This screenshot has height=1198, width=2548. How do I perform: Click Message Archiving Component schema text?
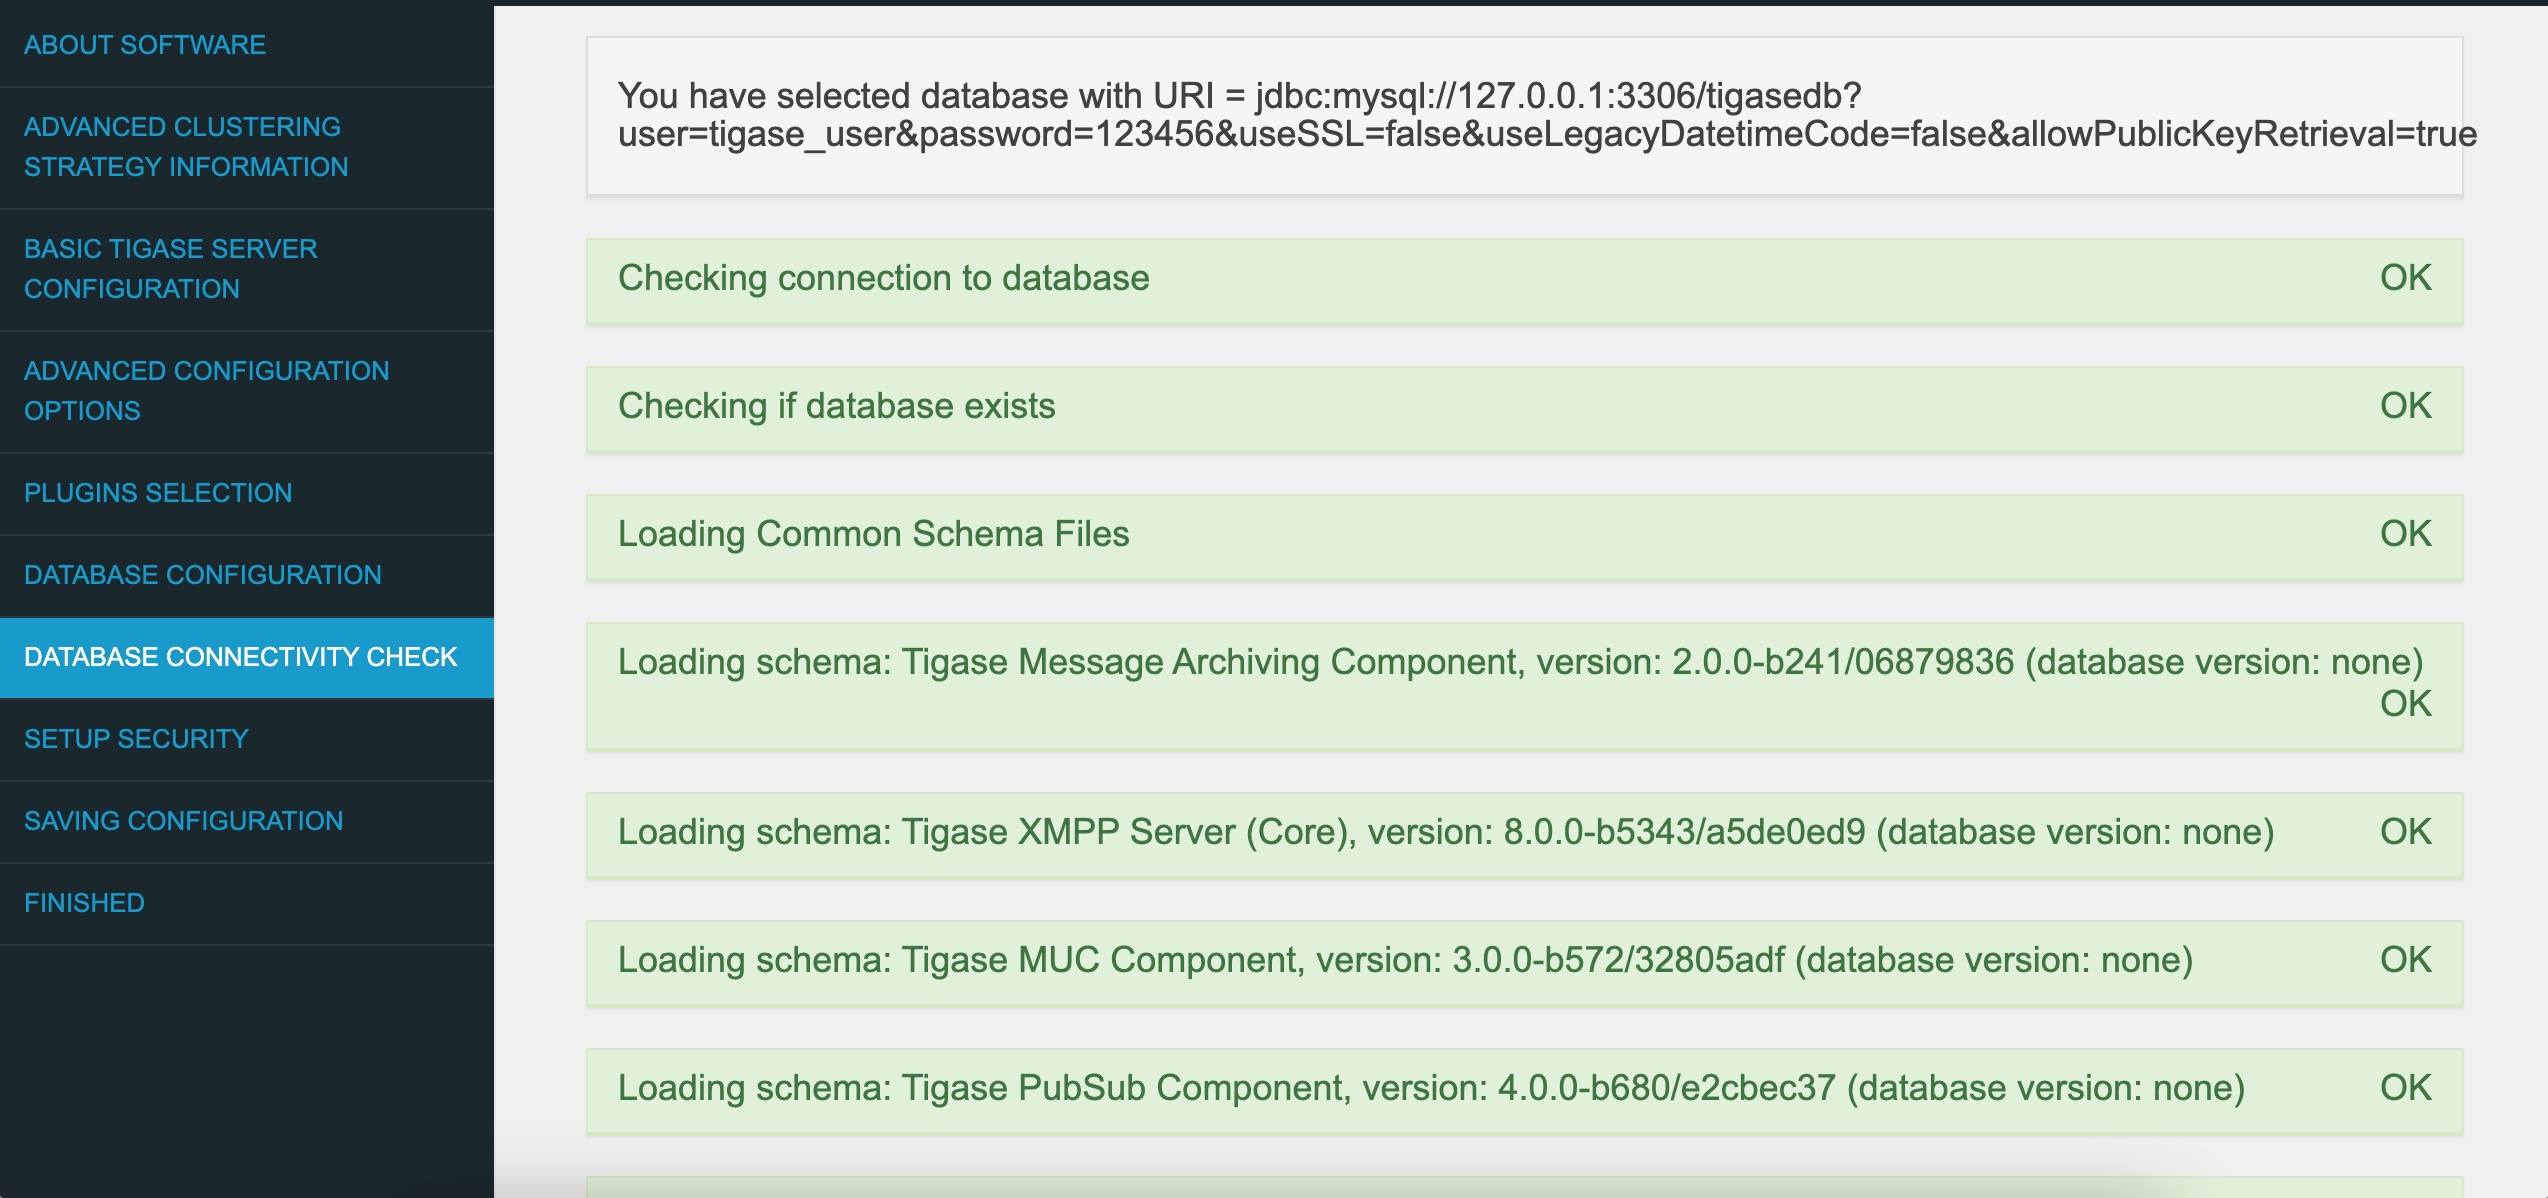coord(1520,662)
